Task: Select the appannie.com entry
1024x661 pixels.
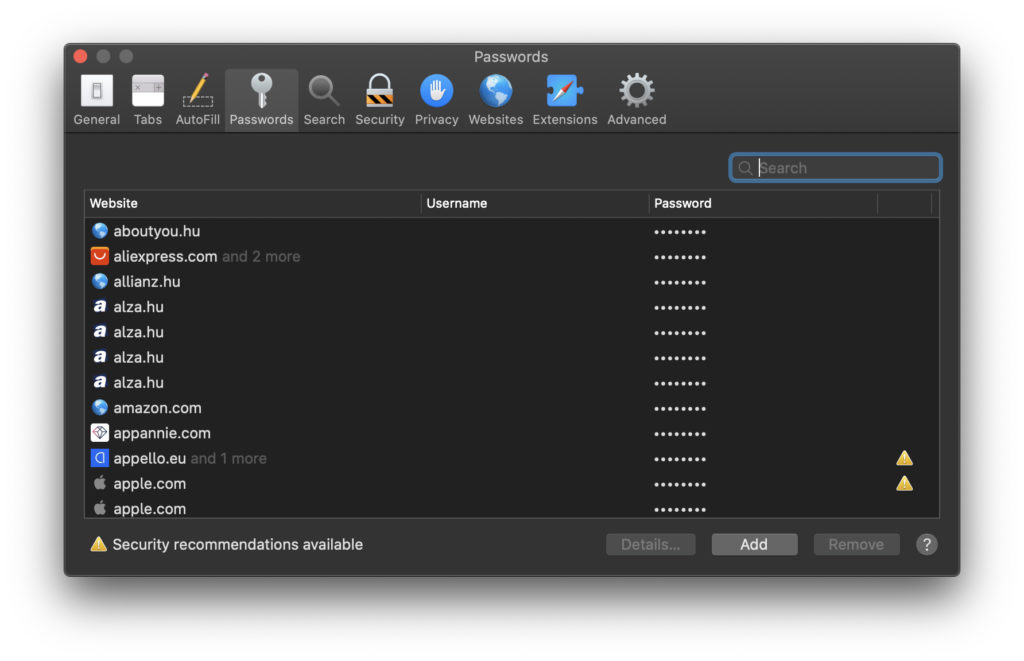Action: coord(511,433)
